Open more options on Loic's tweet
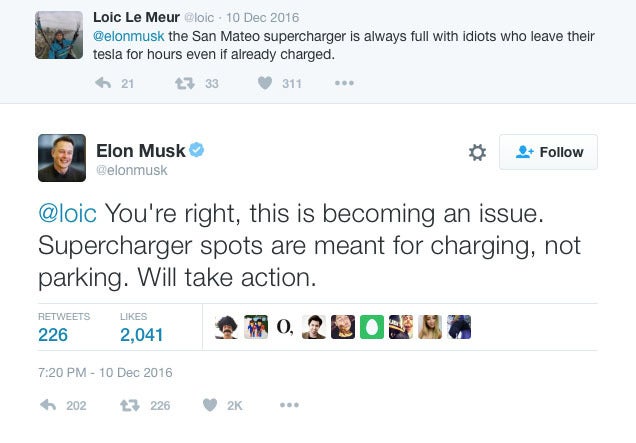The height and width of the screenshot is (443, 636). click(344, 83)
